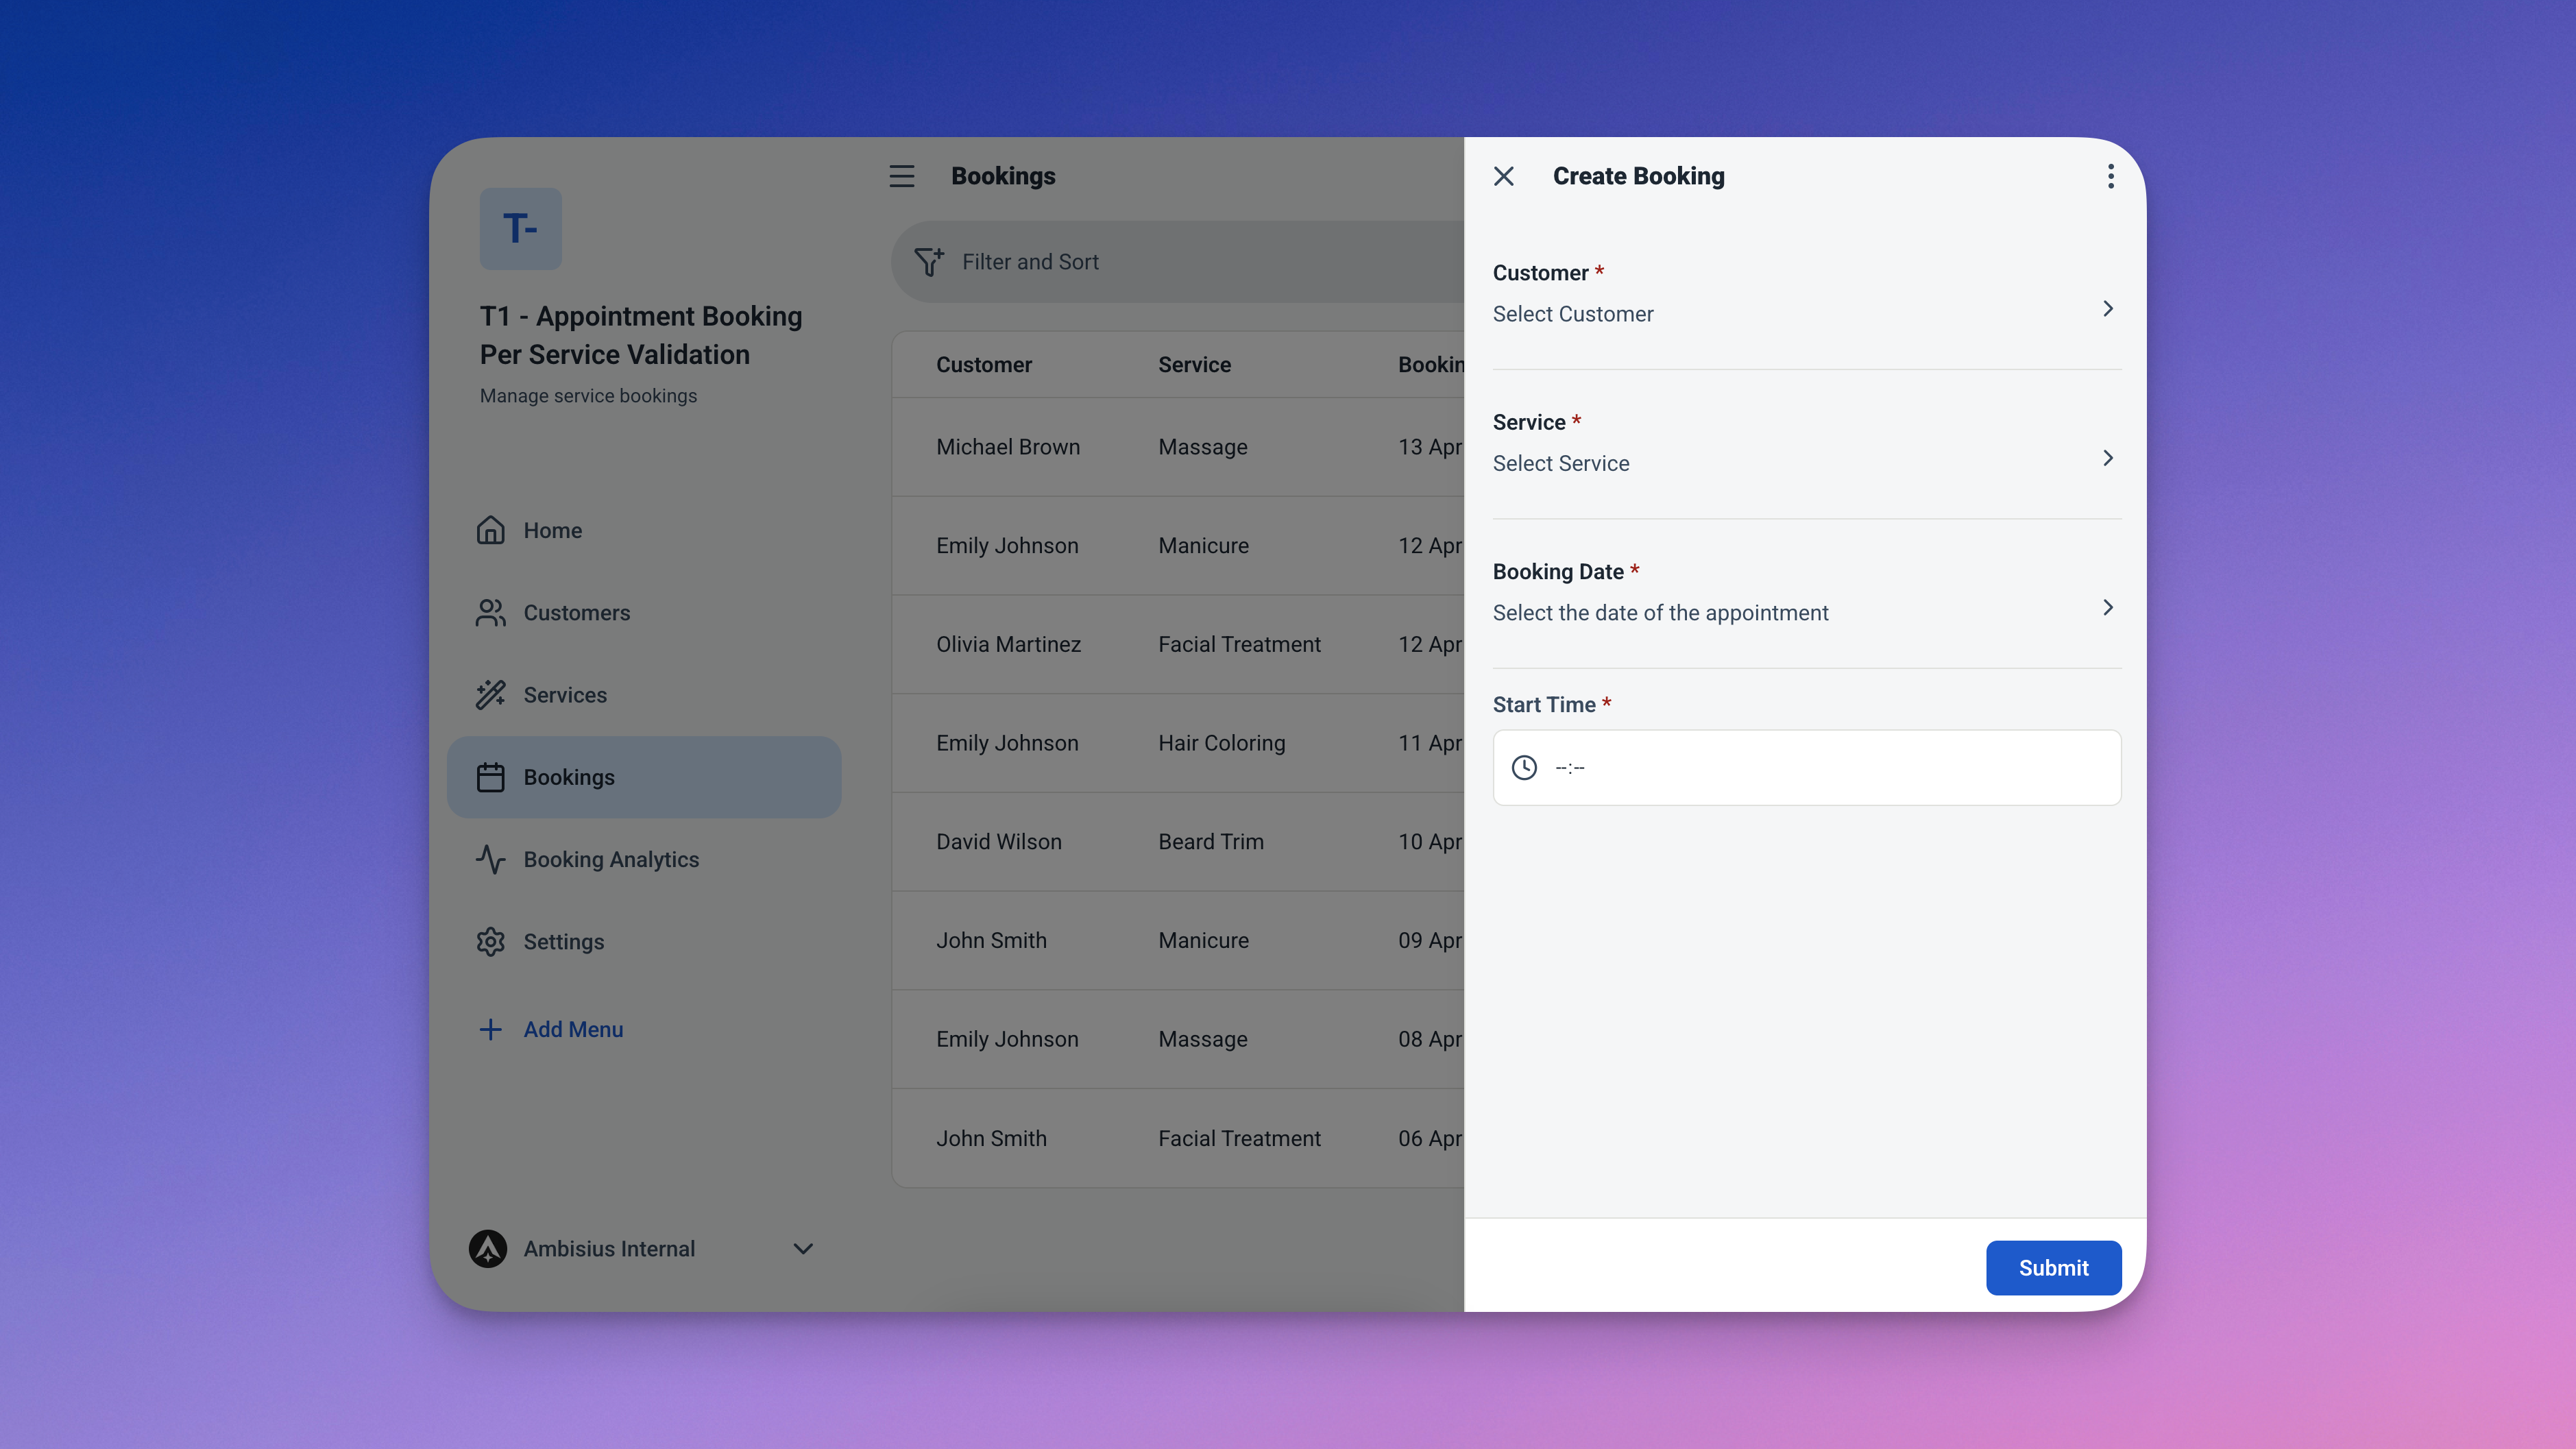Navigate to Booking Analytics
Viewport: 2576px width, 1449px height.
point(610,859)
